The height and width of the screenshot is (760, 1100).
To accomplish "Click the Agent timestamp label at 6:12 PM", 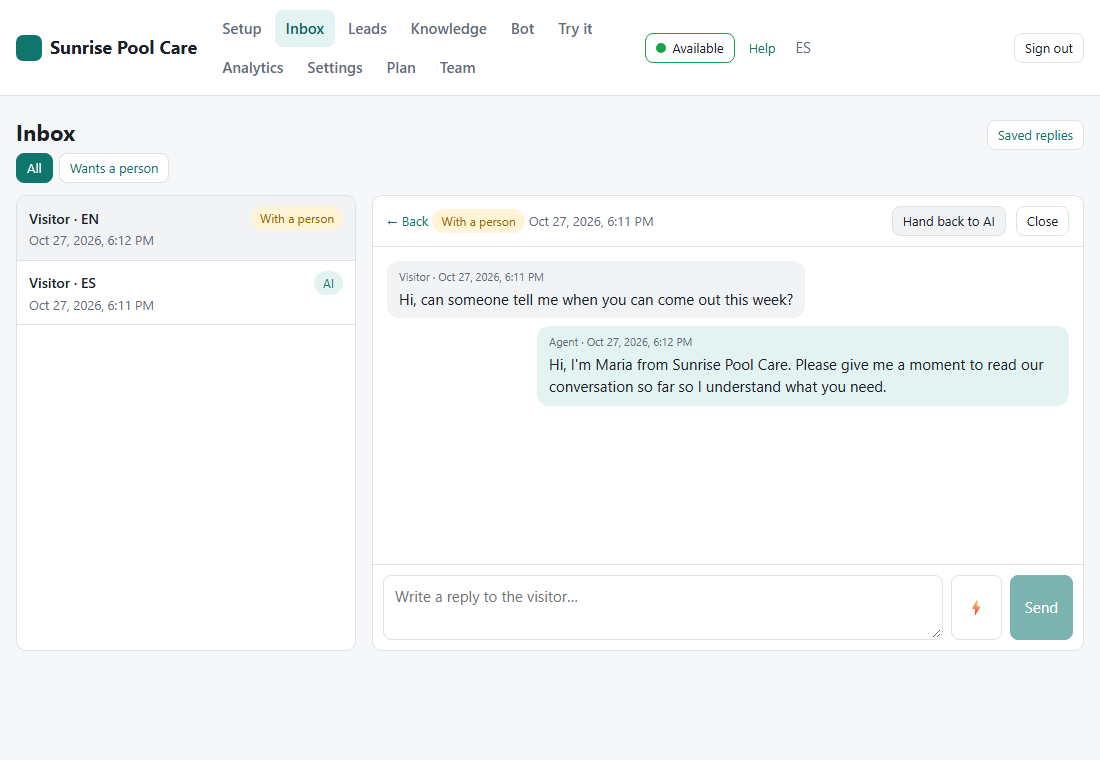I will [x=620, y=342].
